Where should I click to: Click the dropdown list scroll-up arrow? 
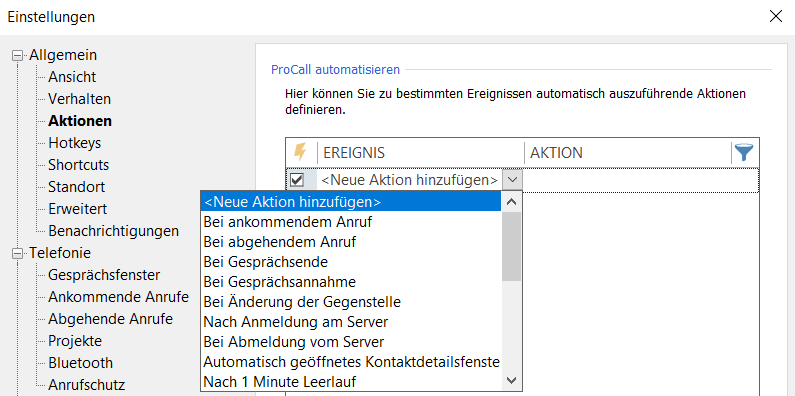[x=512, y=202]
